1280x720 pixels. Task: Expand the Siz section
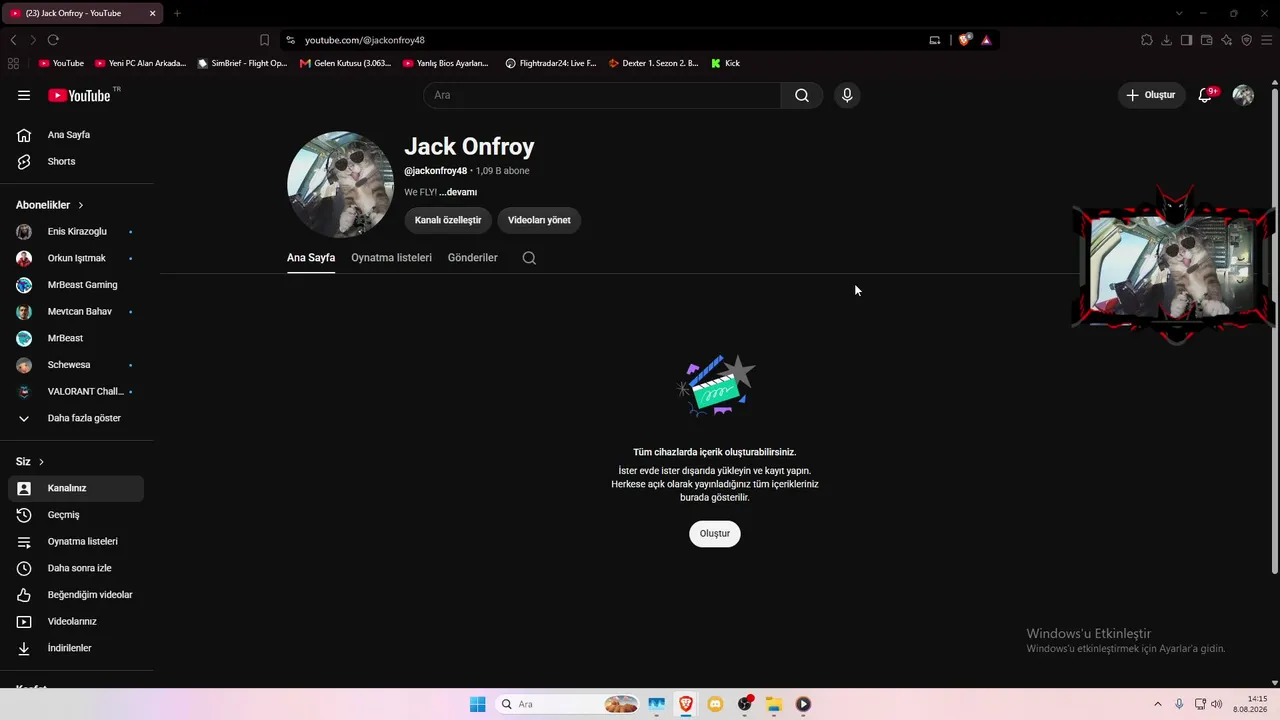[30, 462]
